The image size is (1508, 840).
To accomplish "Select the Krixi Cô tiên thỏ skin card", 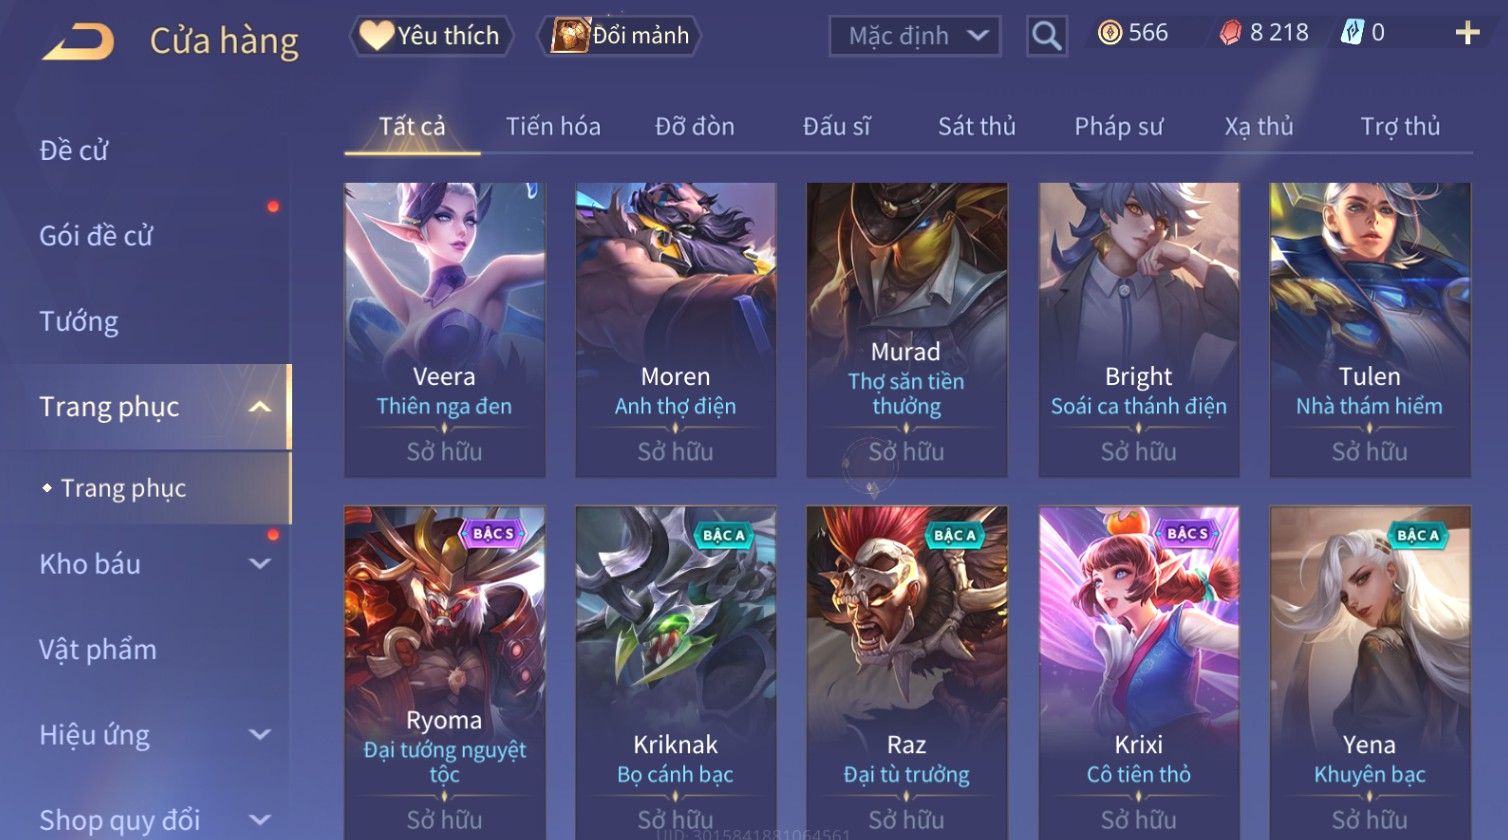I will pos(1139,672).
